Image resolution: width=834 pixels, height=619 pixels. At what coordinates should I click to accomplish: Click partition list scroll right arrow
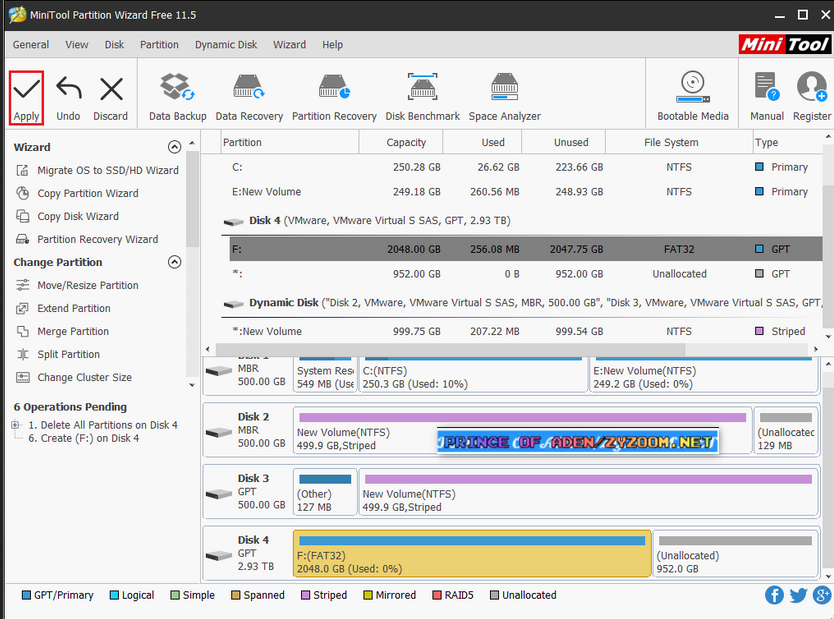pyautogui.click(x=815, y=349)
